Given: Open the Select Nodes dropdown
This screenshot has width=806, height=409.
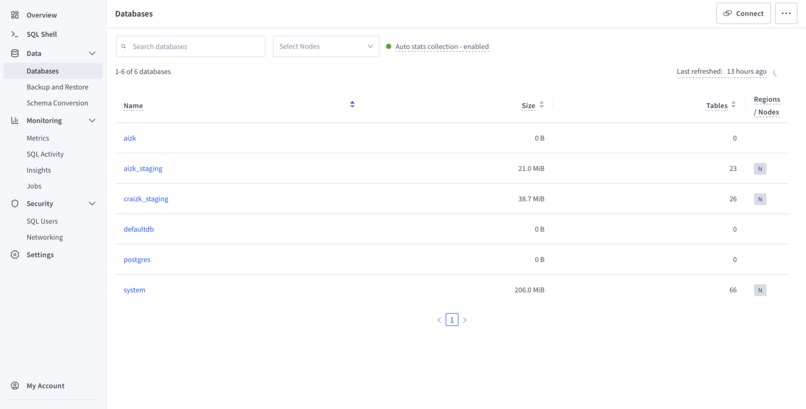Looking at the screenshot, I should coord(326,46).
